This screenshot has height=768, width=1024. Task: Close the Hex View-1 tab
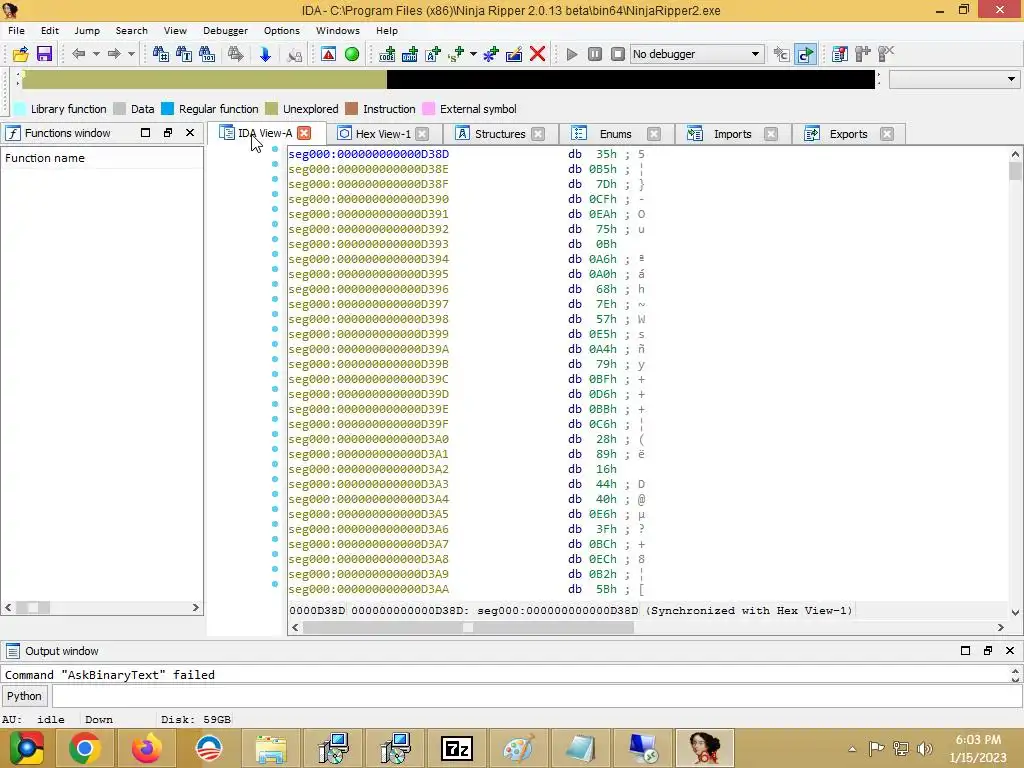(x=423, y=134)
